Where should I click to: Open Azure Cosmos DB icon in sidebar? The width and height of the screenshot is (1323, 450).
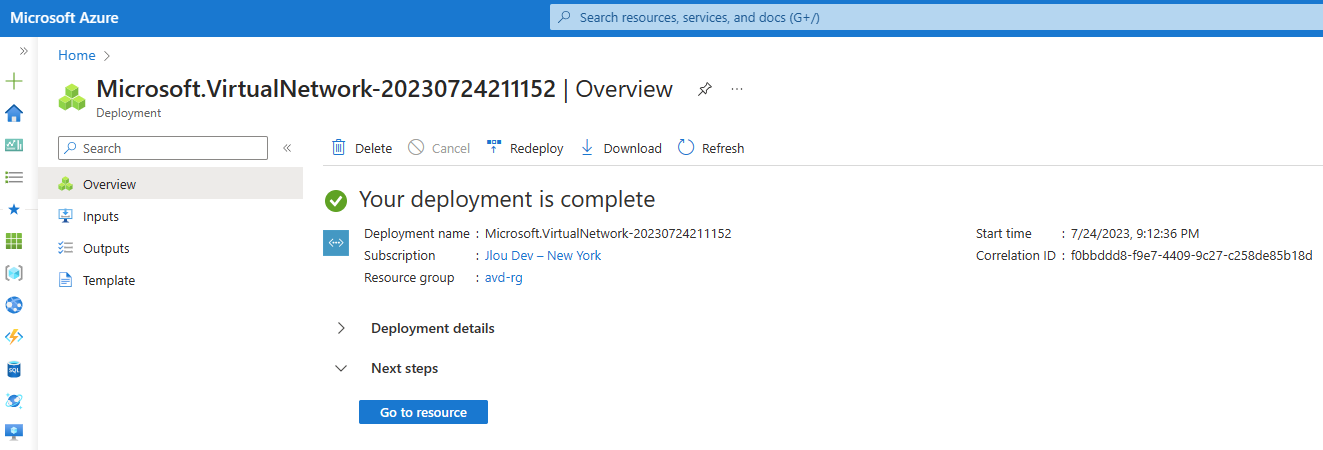click(14, 401)
